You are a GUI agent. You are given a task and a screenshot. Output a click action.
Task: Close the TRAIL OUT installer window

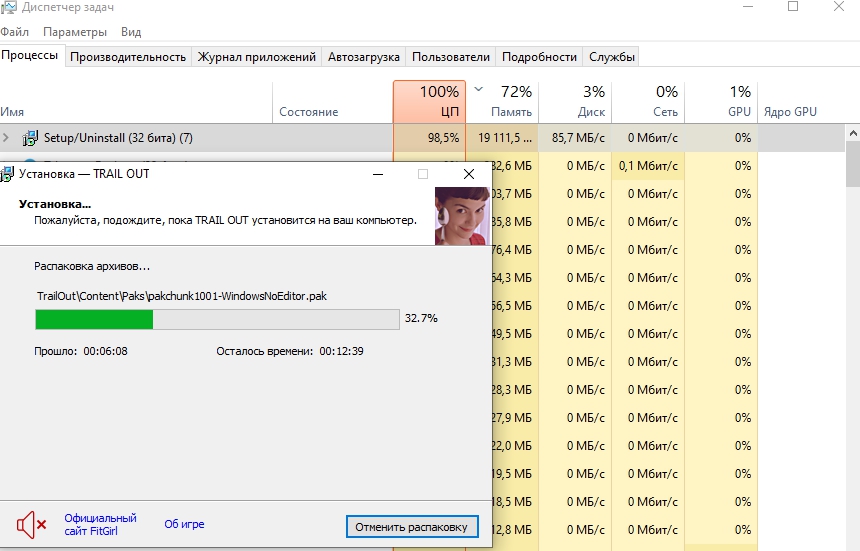468,174
